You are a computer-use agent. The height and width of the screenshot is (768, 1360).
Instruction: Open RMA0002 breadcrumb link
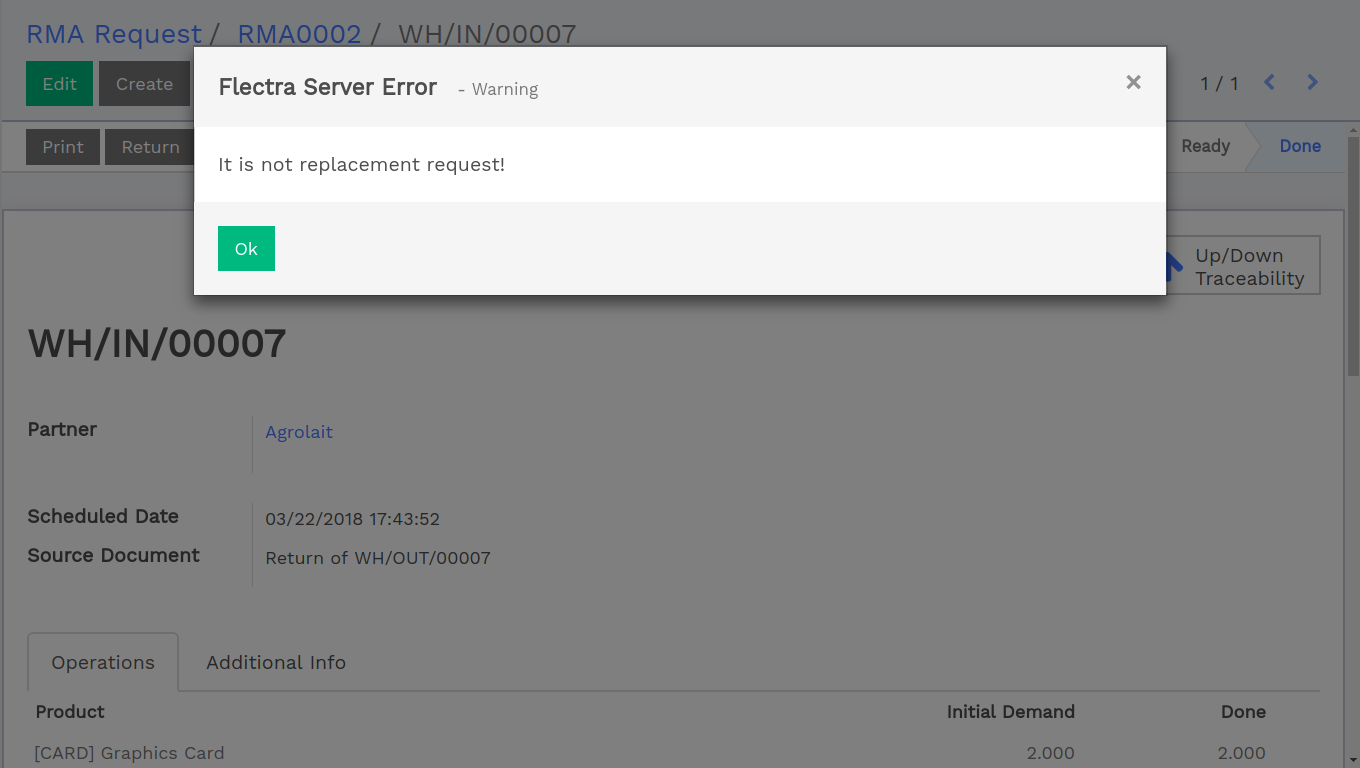299,34
